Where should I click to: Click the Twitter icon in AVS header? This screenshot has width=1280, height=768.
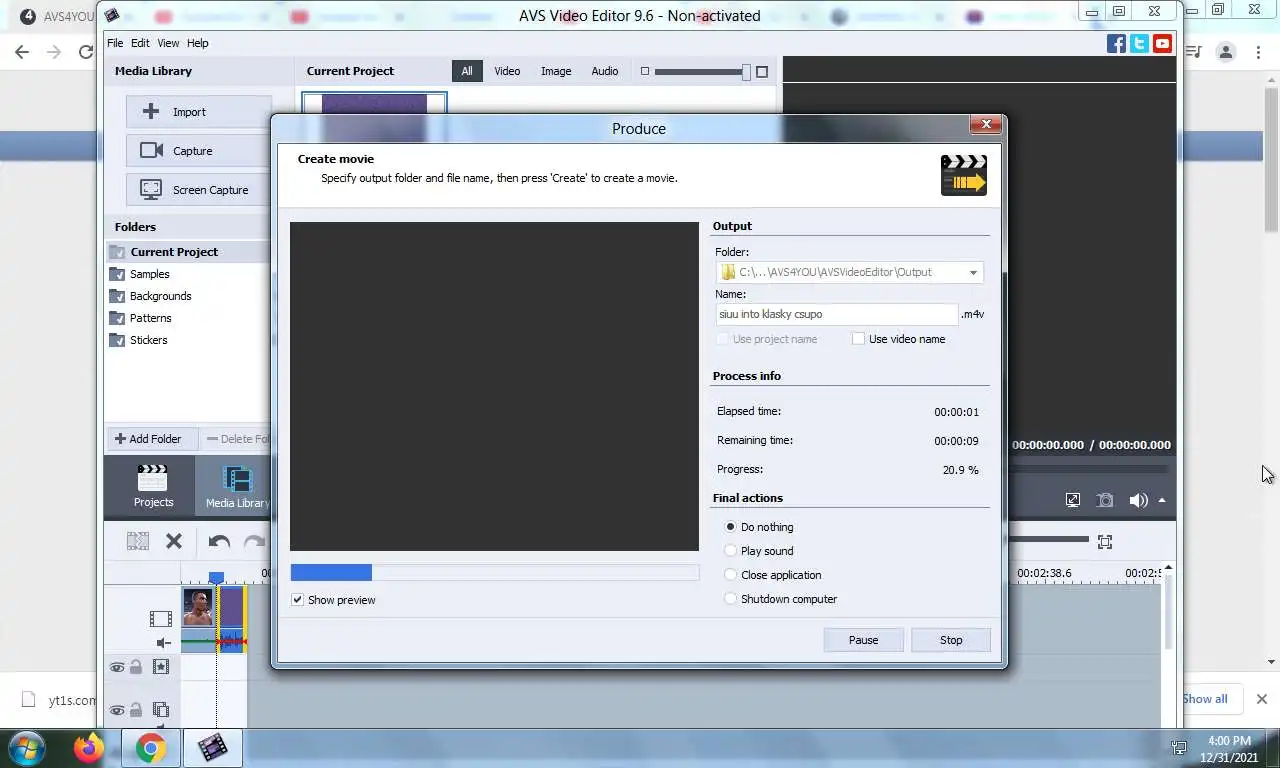tap(1139, 43)
